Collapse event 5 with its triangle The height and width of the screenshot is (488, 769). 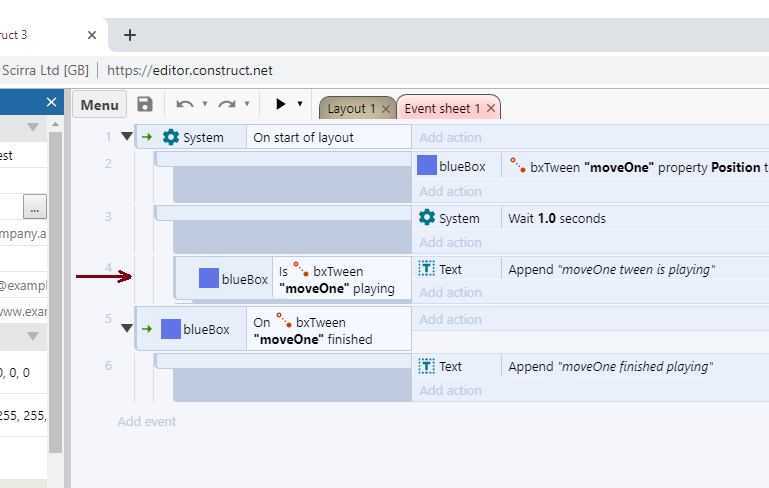click(x=127, y=328)
